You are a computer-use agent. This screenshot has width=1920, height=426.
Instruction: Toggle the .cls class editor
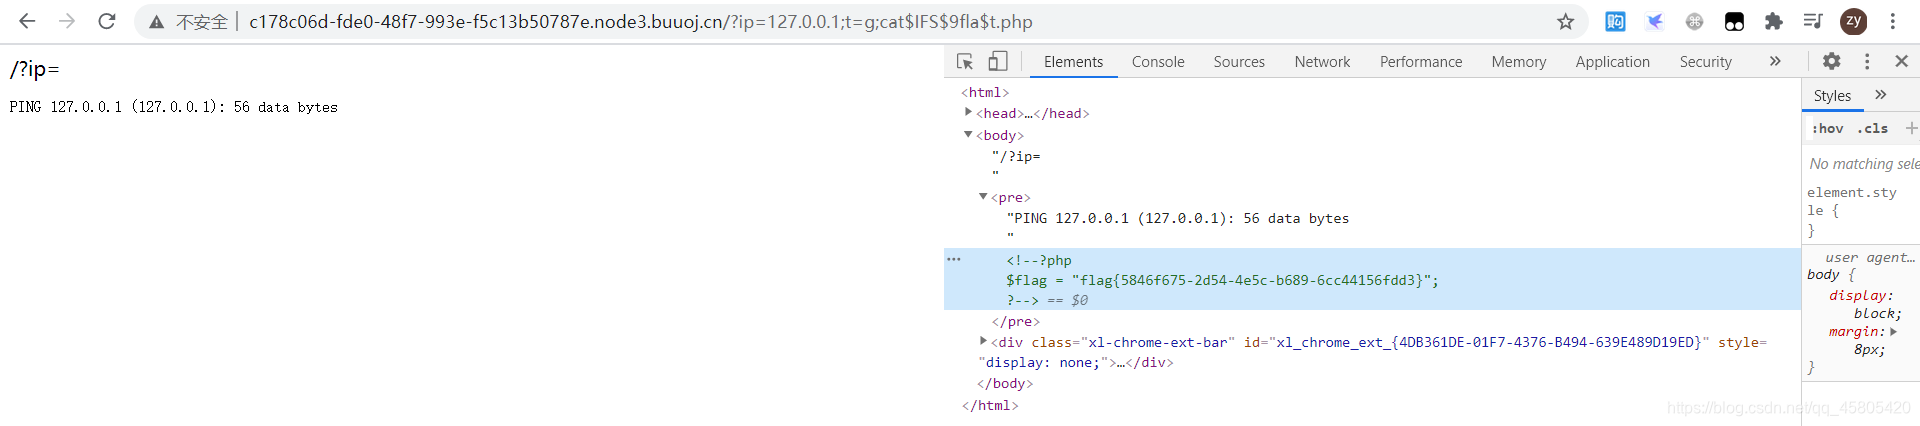(x=1872, y=128)
